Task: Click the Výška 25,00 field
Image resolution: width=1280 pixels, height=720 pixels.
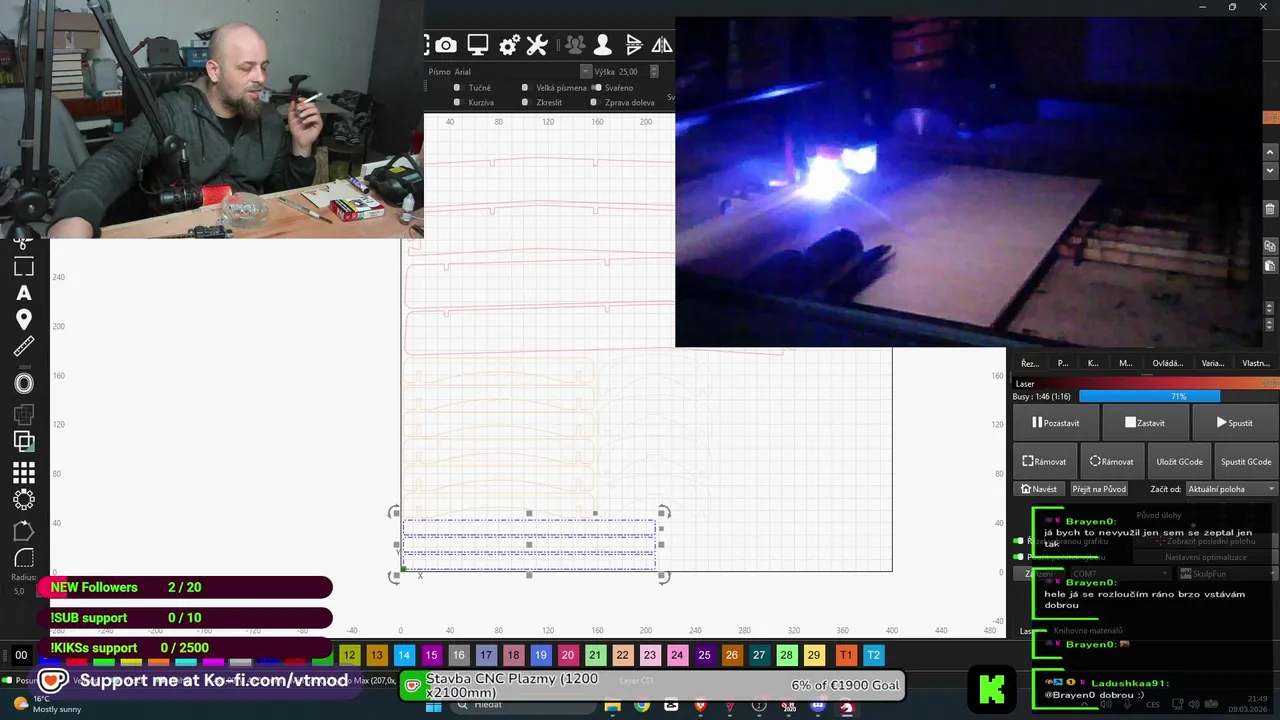Action: click(633, 71)
